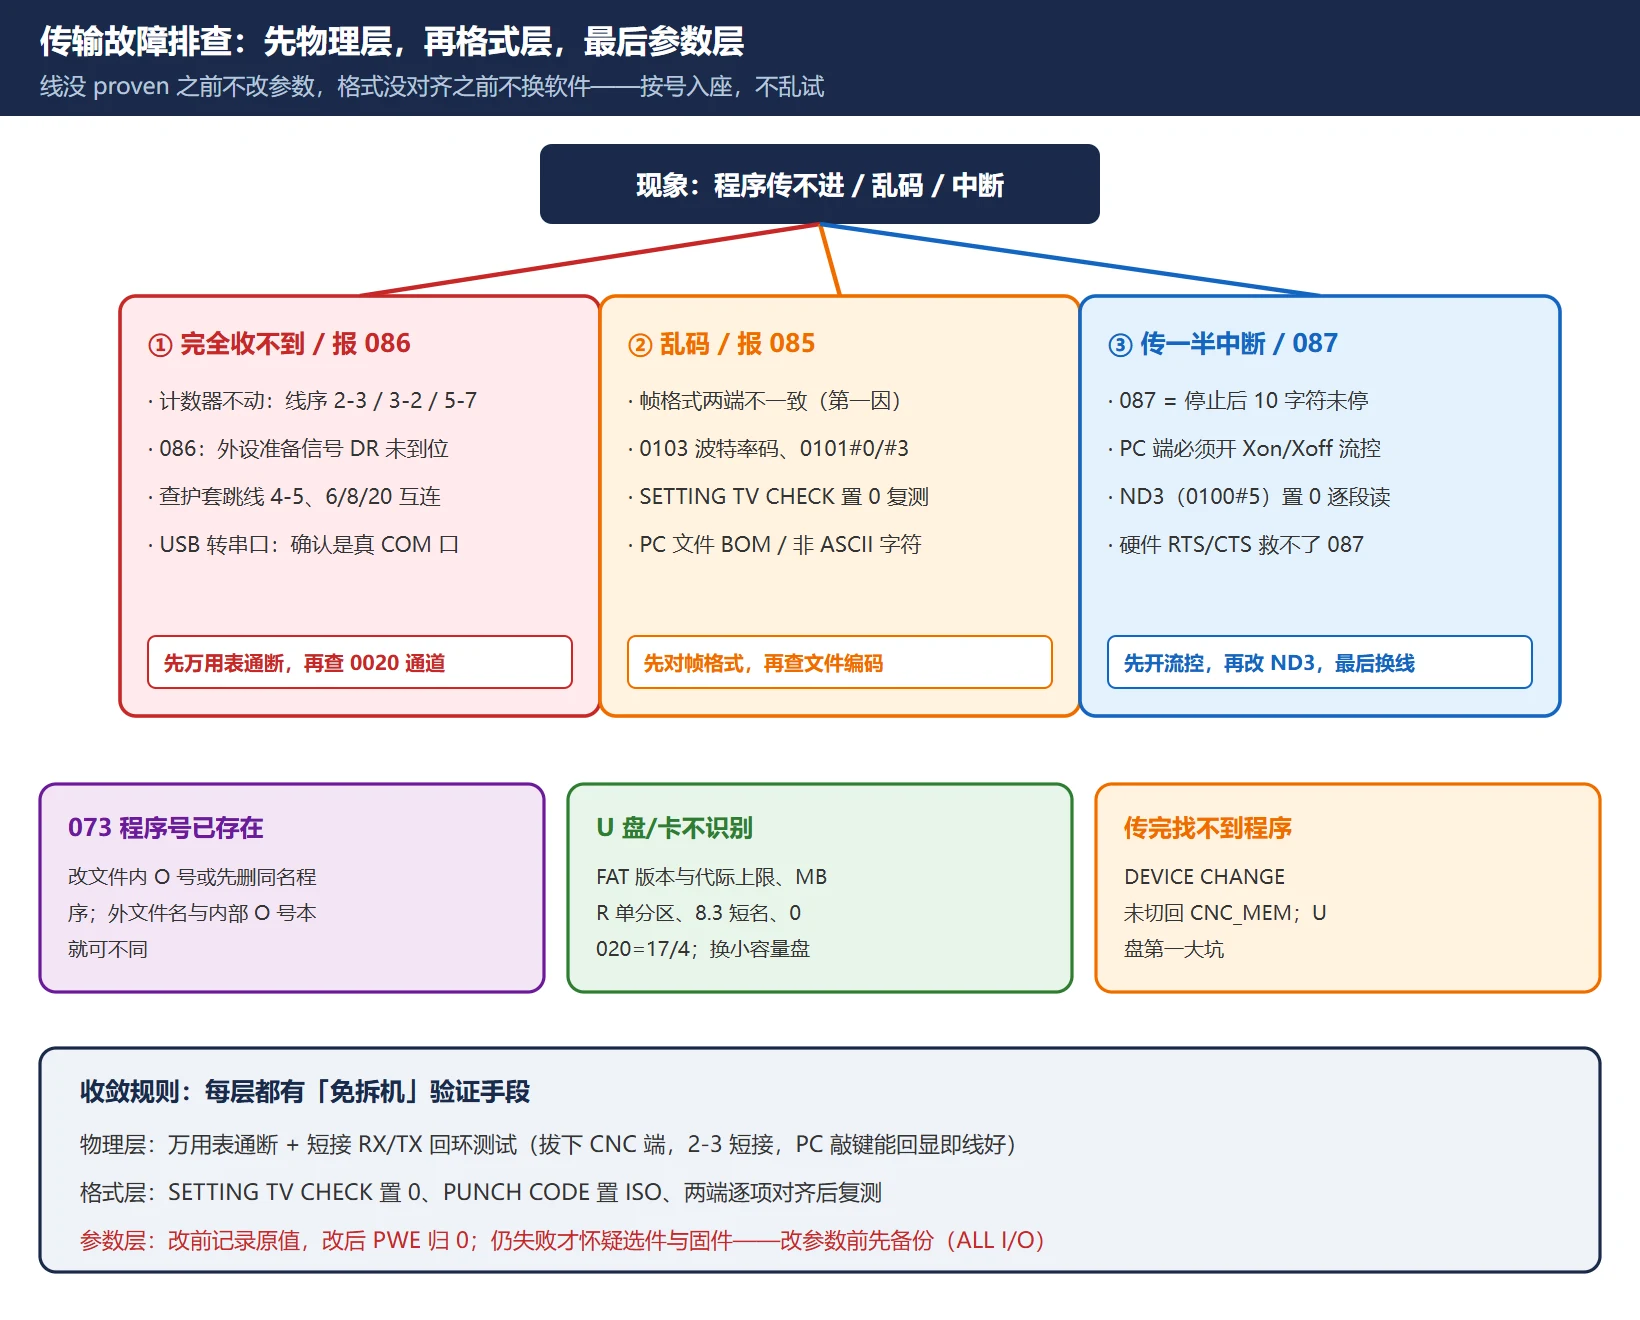Select the line "USB 转串口：确认是真 COM 口"
The width and height of the screenshot is (1640, 1320).
point(303,545)
